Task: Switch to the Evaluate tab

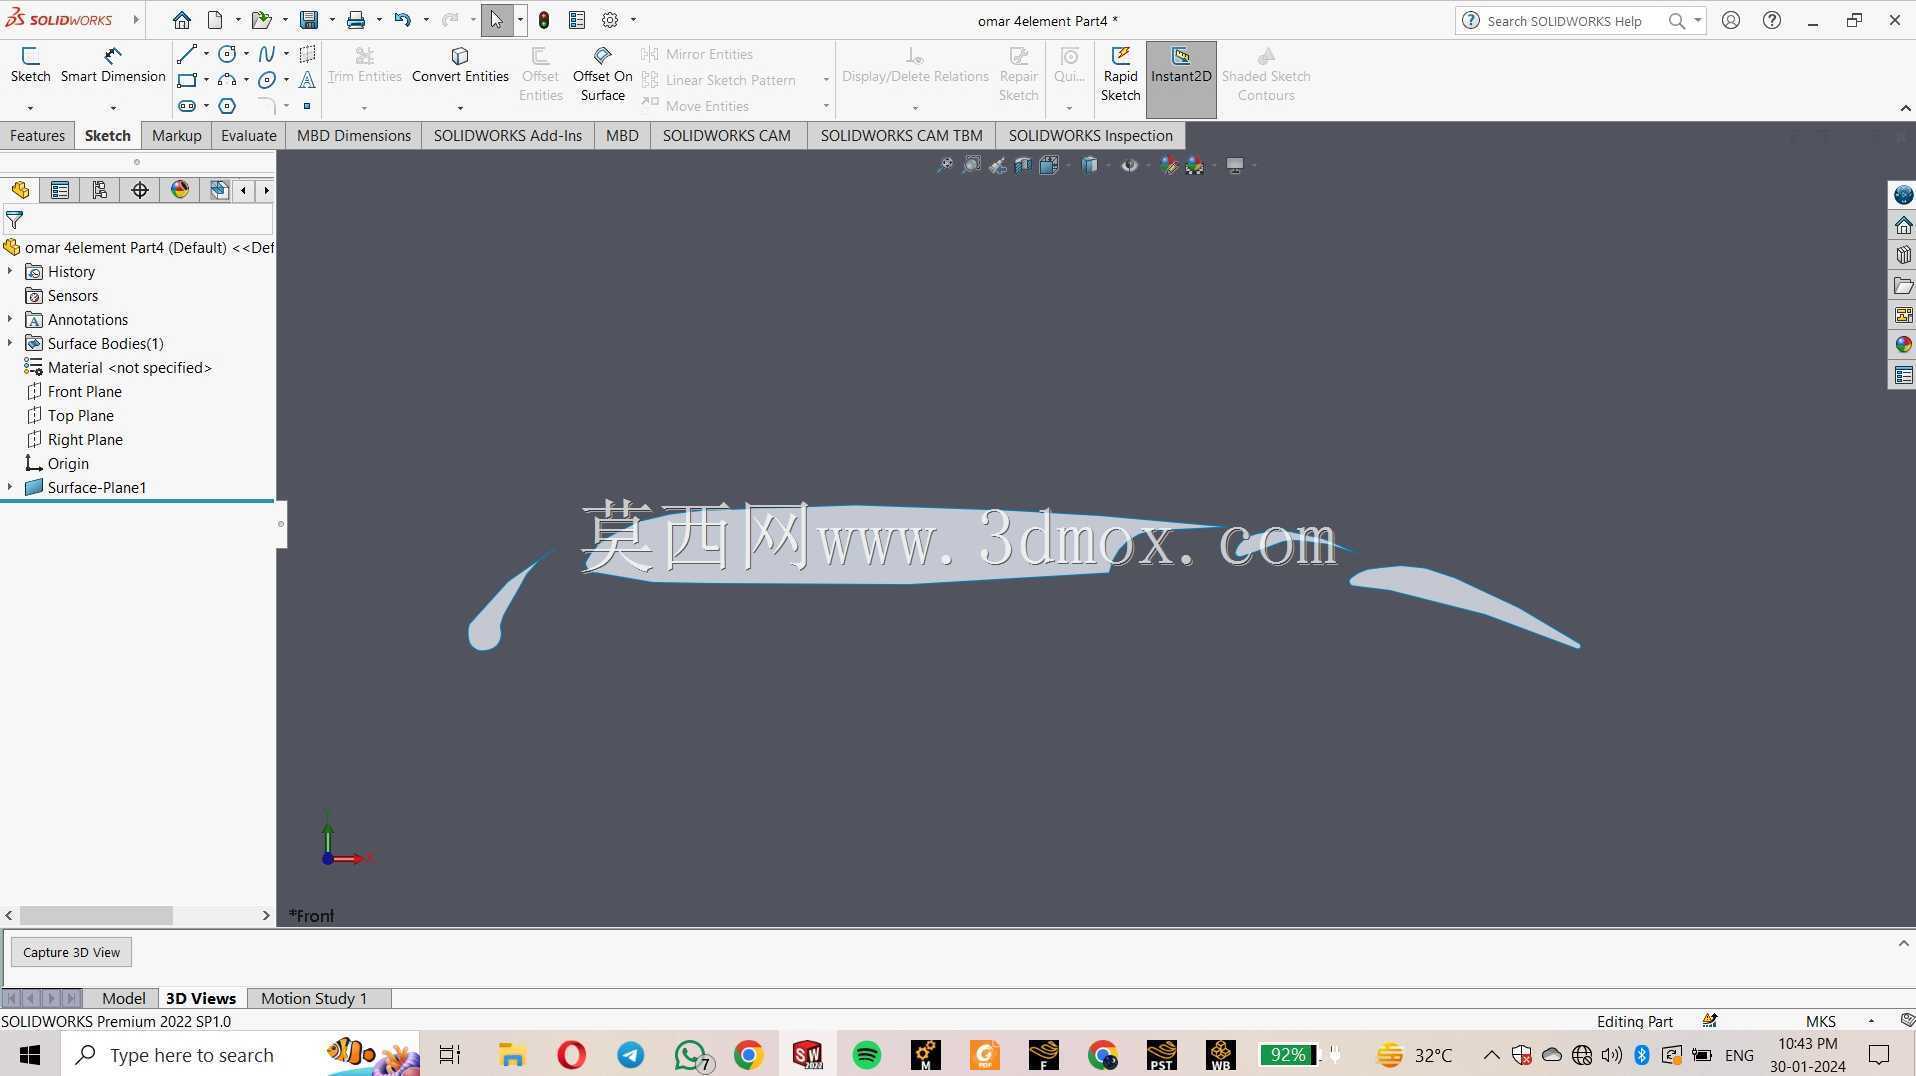Action: point(248,135)
